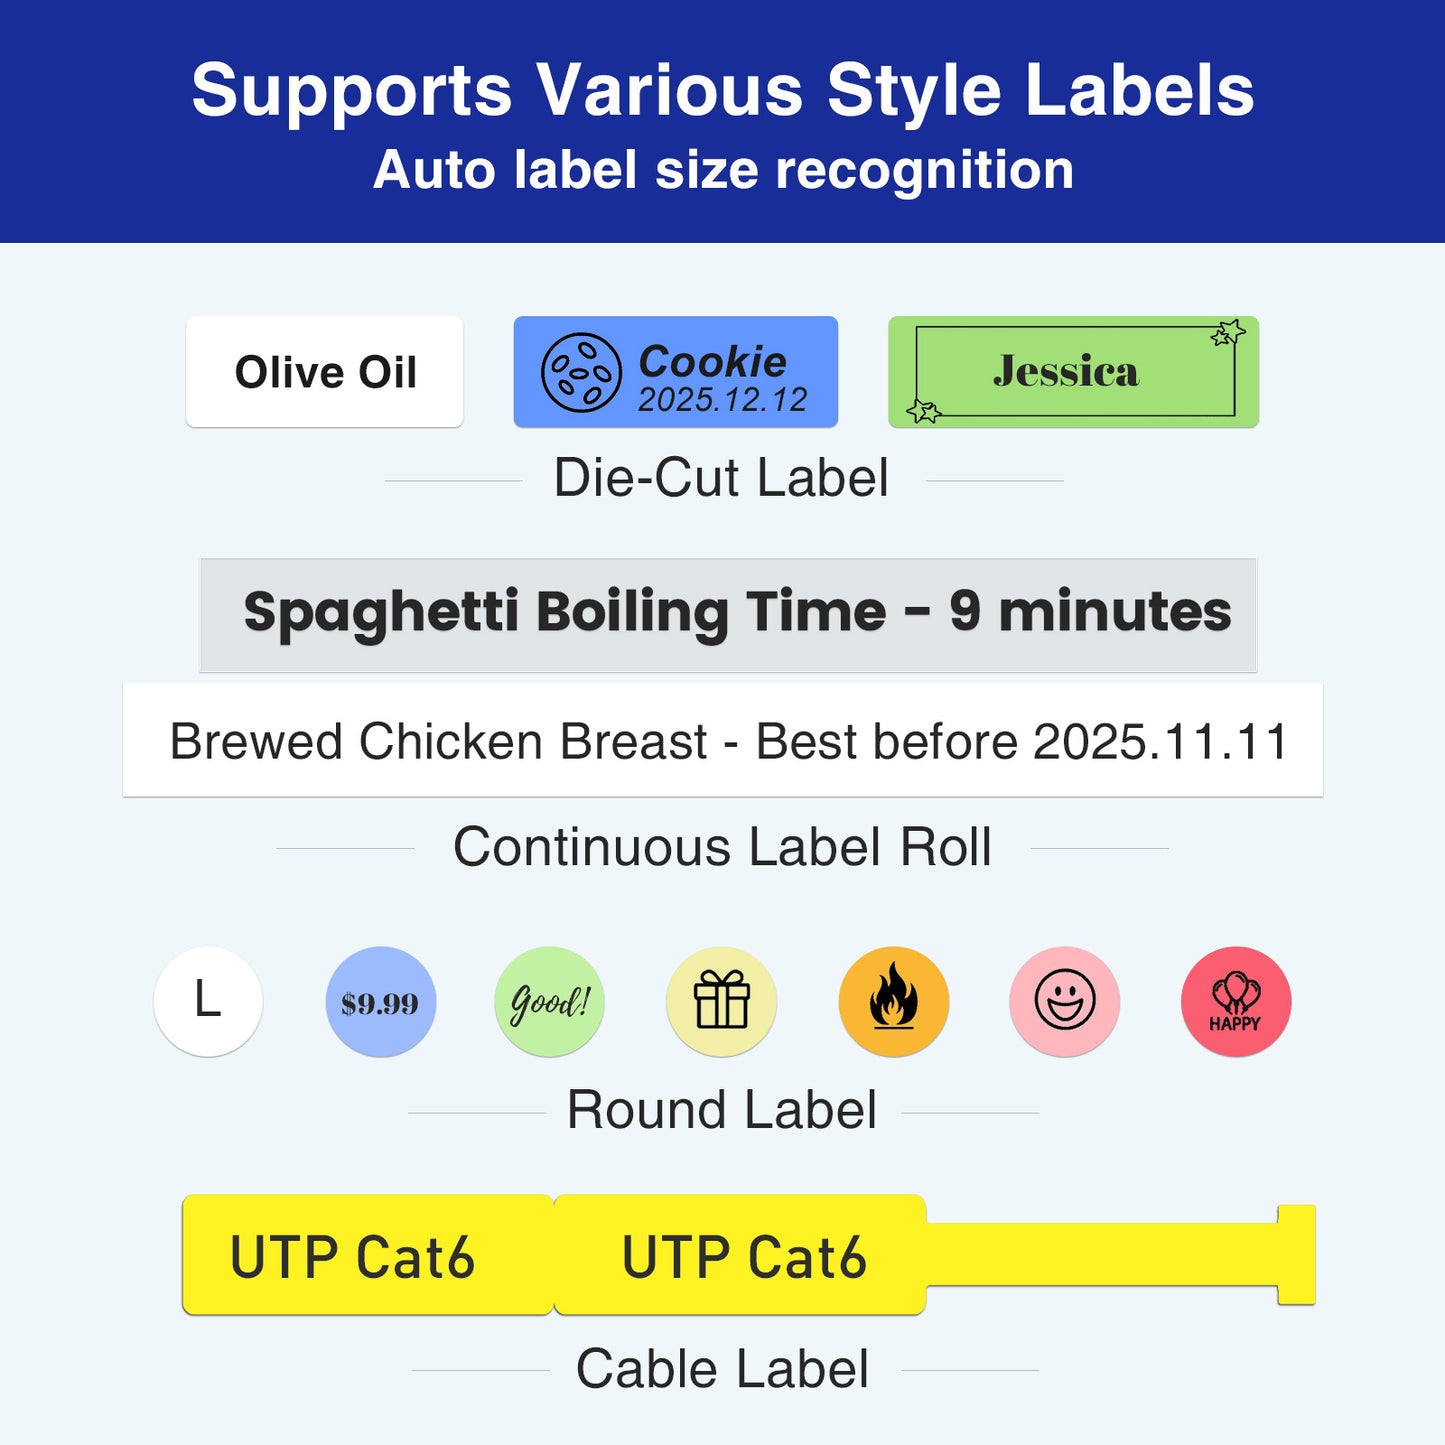Click the white round L label

pyautogui.click(x=208, y=1001)
